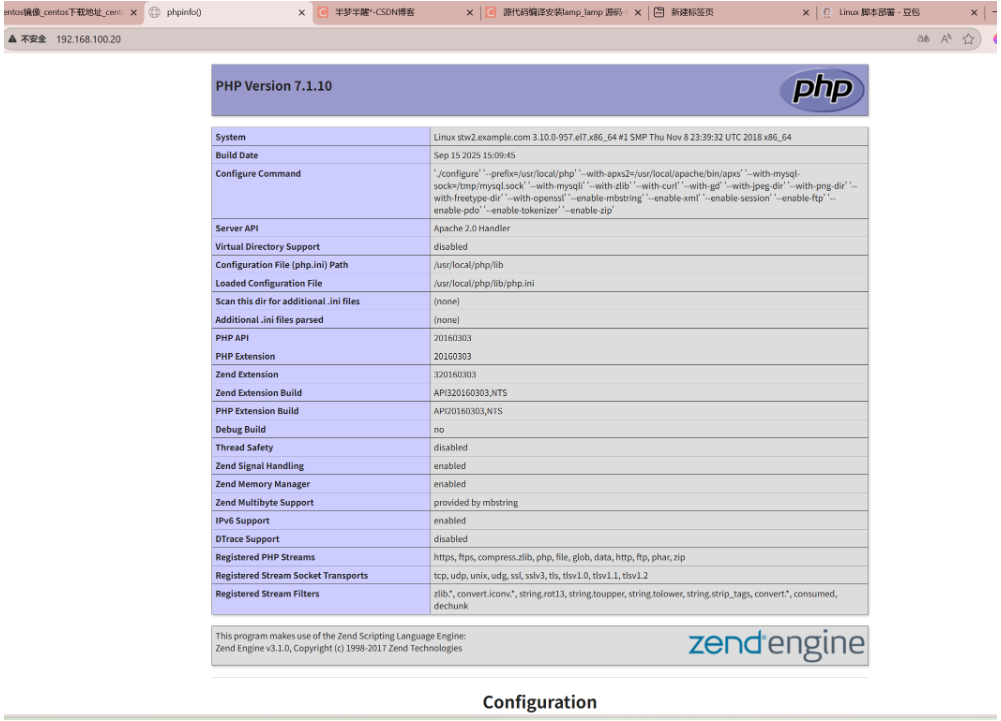Switch to the phpinfo() tab
1001x721 pixels.
pos(227,12)
